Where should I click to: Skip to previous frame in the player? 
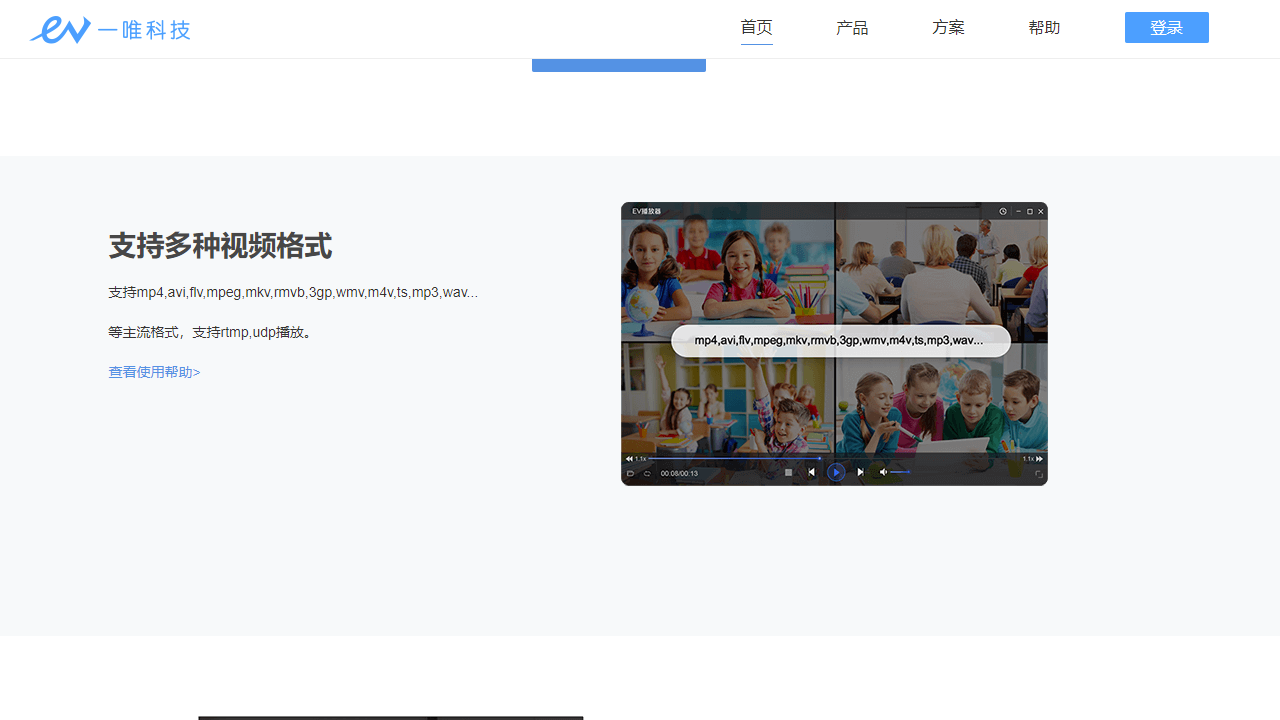point(811,472)
